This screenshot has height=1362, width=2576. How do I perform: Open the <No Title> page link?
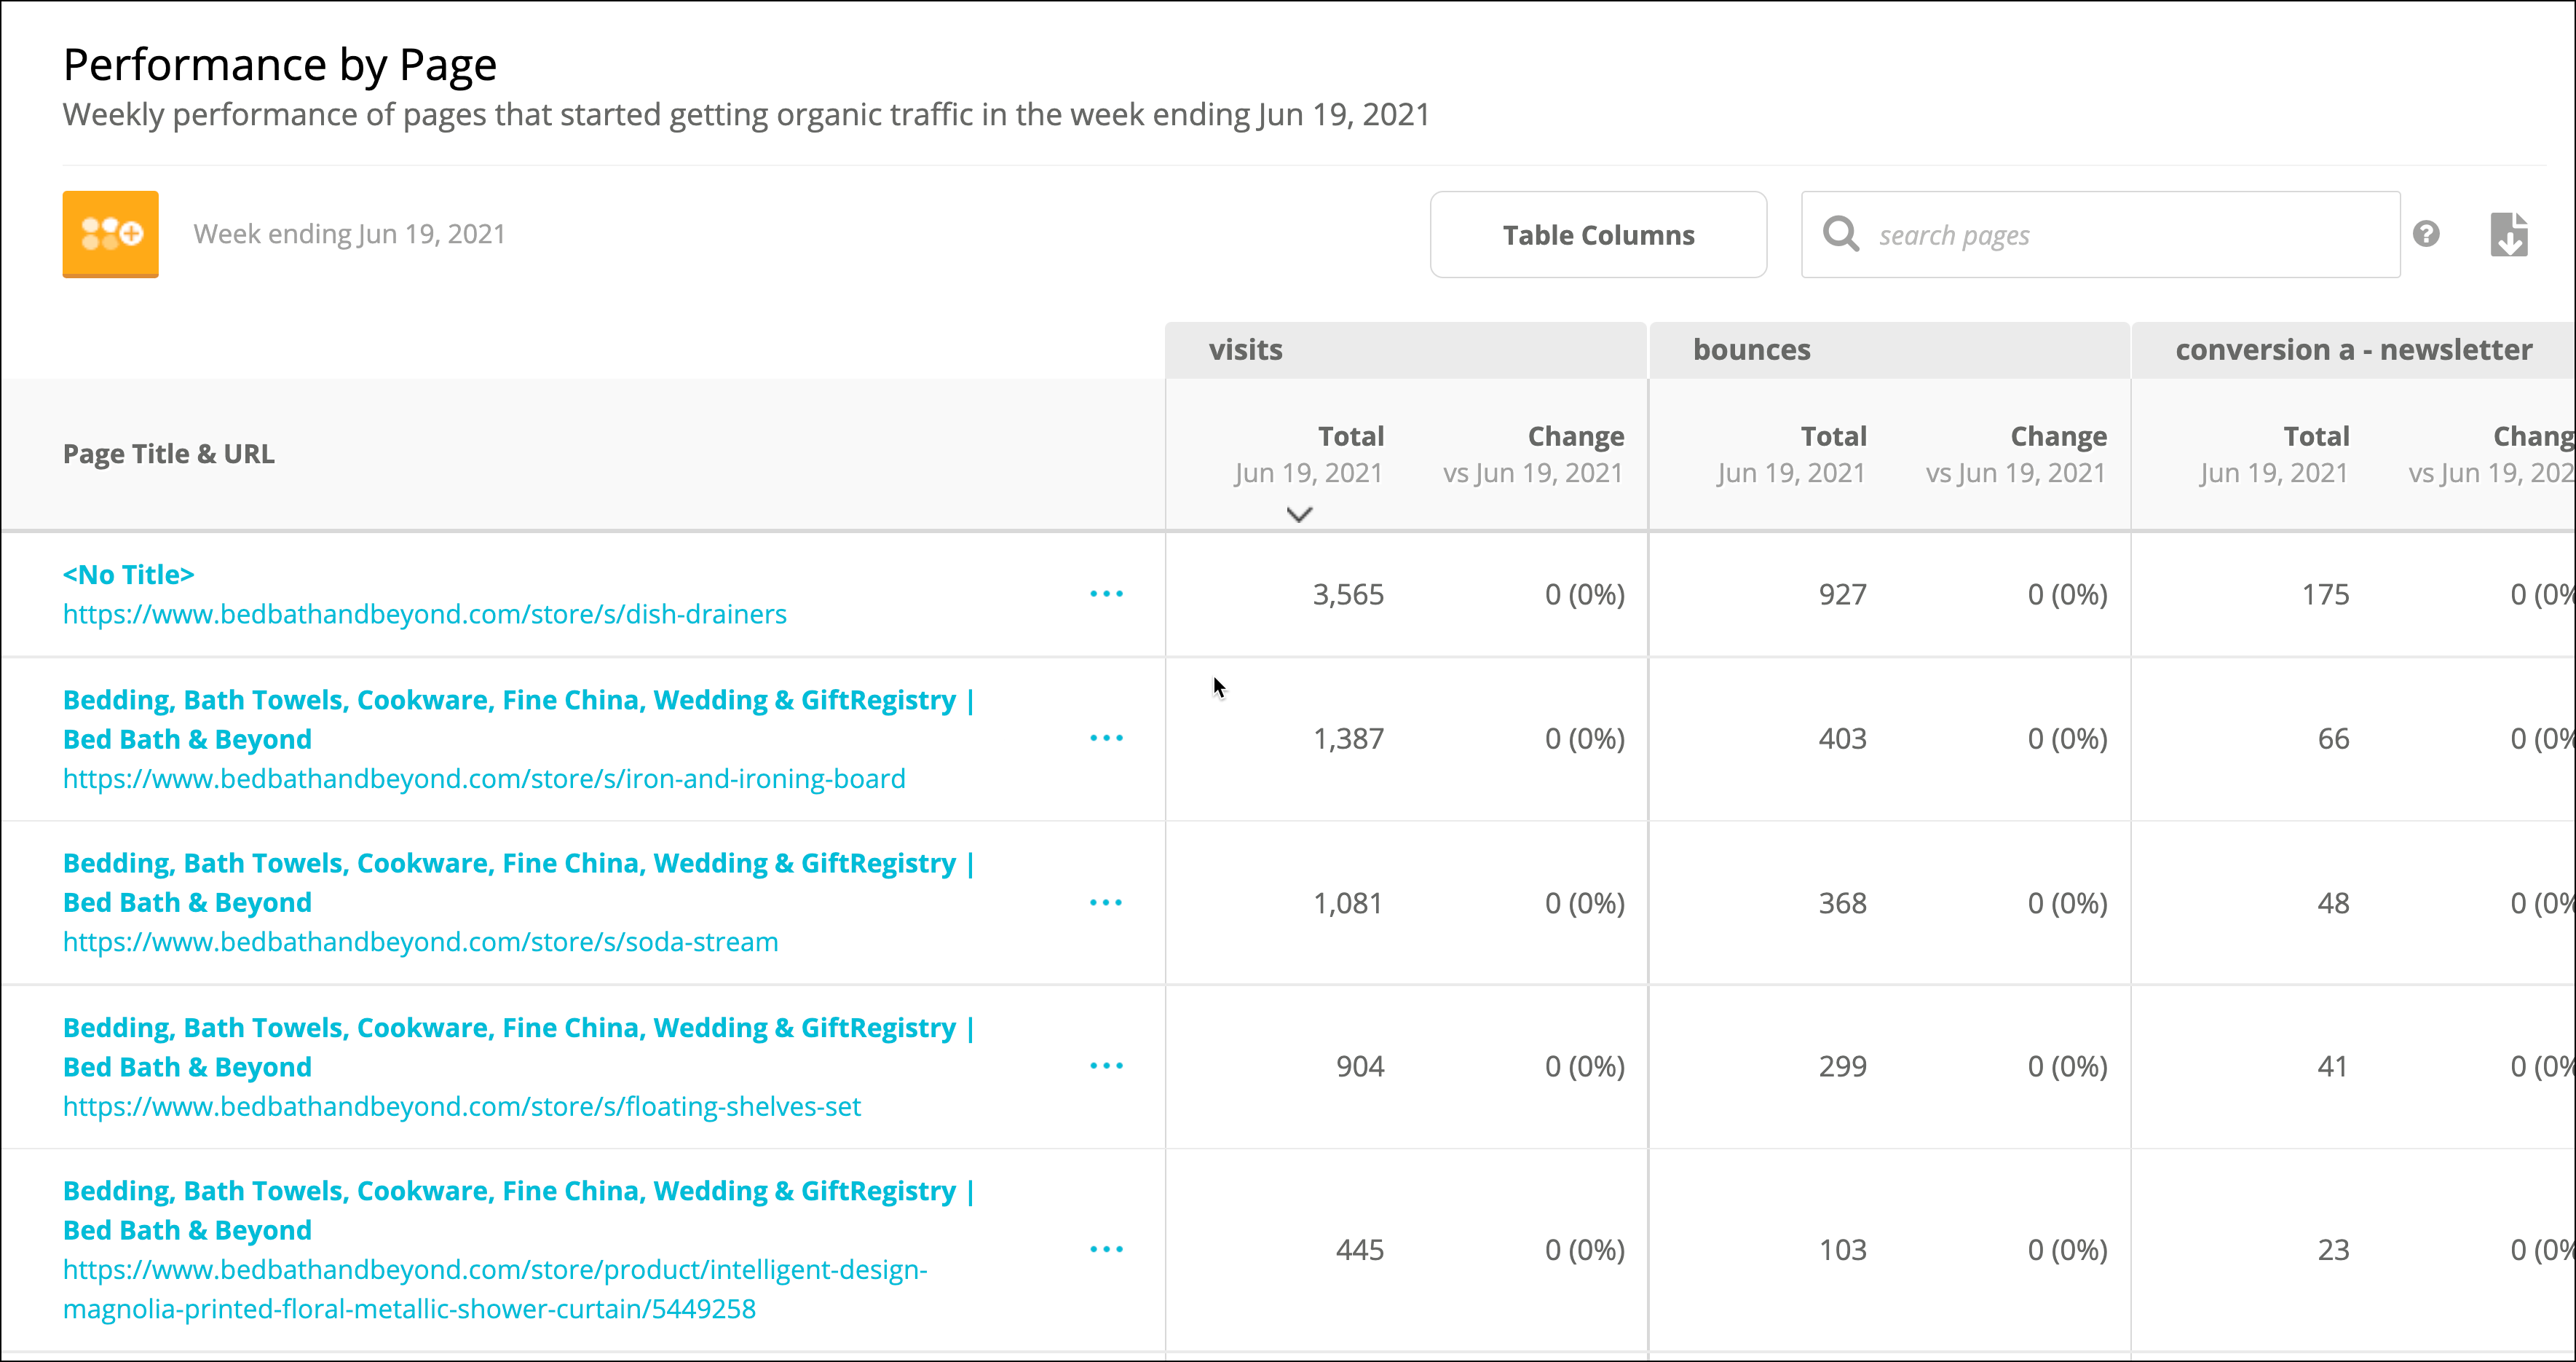(x=129, y=574)
